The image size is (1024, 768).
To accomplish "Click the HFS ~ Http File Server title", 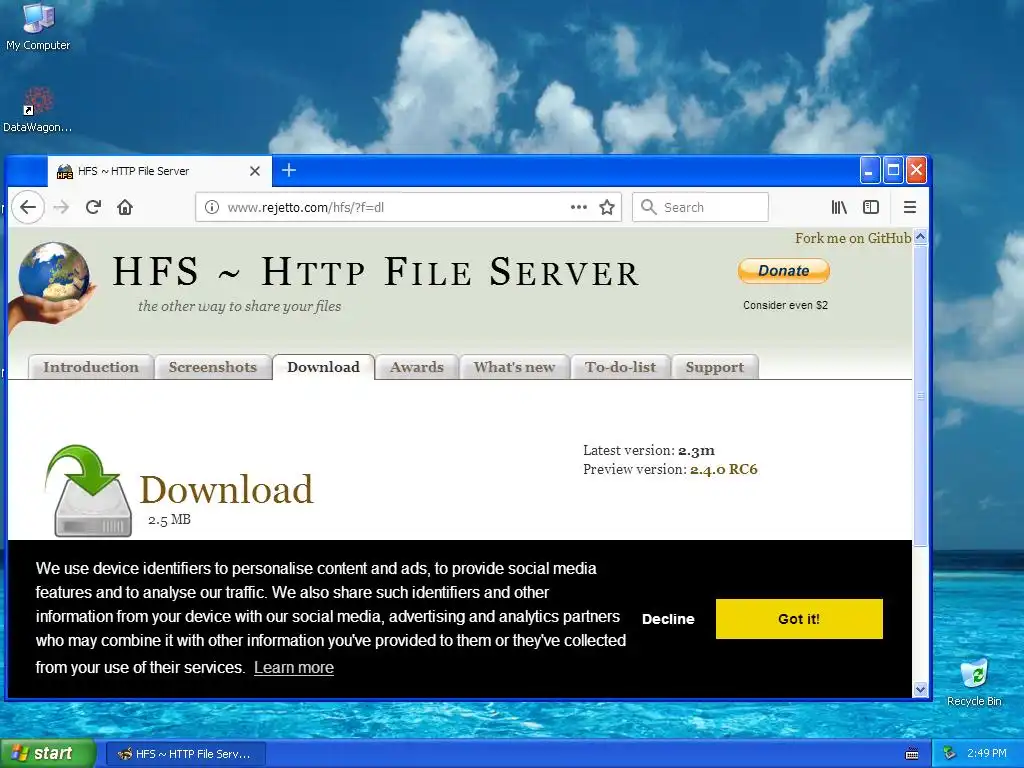I will pos(376,272).
